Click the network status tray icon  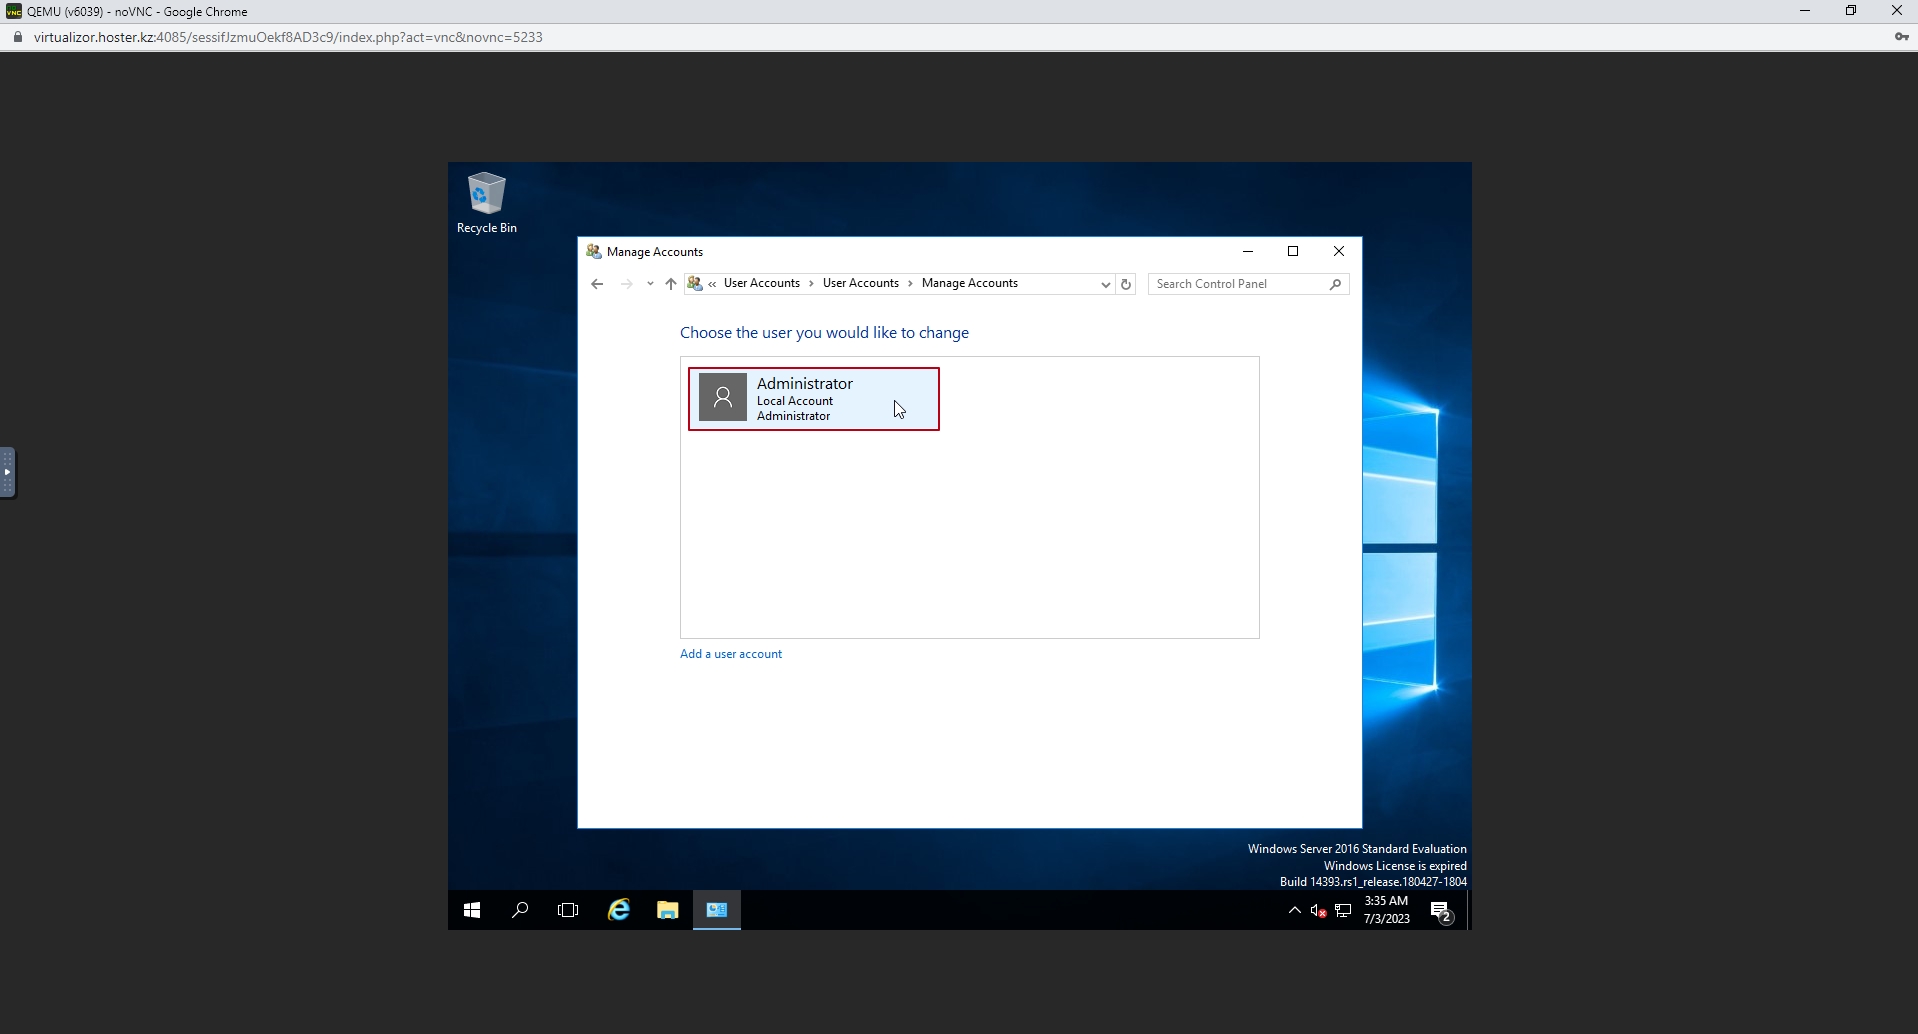(1343, 911)
